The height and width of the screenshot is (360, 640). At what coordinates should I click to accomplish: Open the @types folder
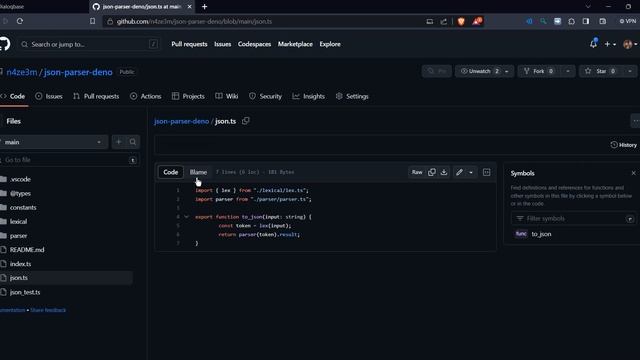coord(20,193)
